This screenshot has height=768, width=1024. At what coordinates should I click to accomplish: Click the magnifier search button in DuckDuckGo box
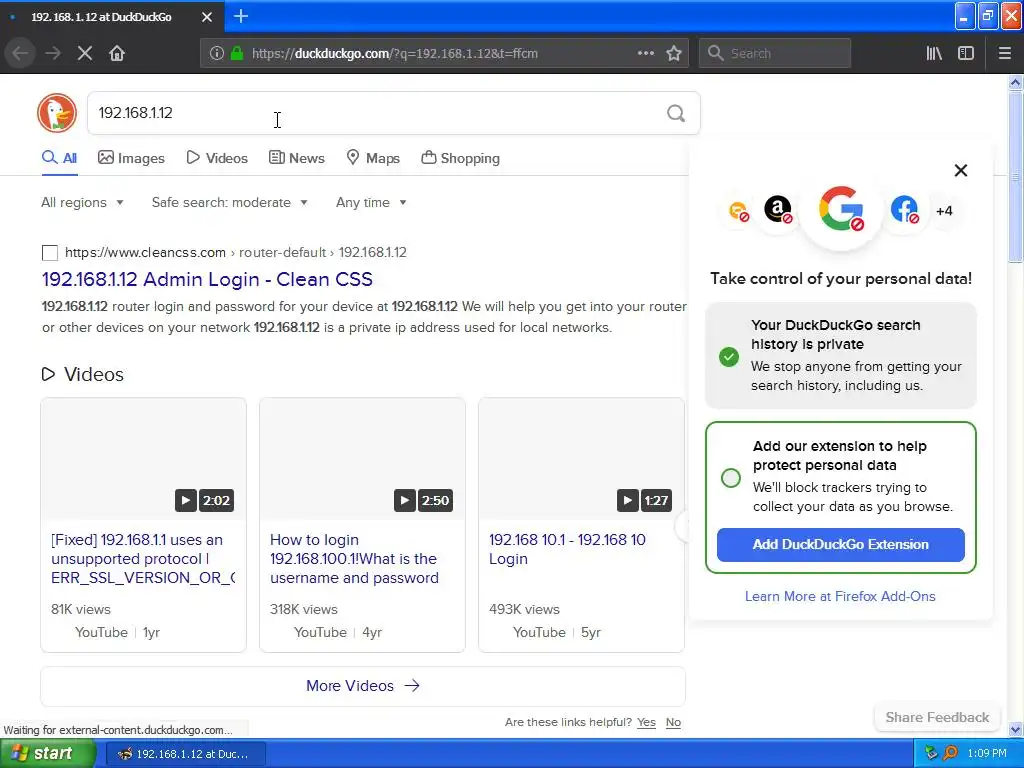click(676, 114)
